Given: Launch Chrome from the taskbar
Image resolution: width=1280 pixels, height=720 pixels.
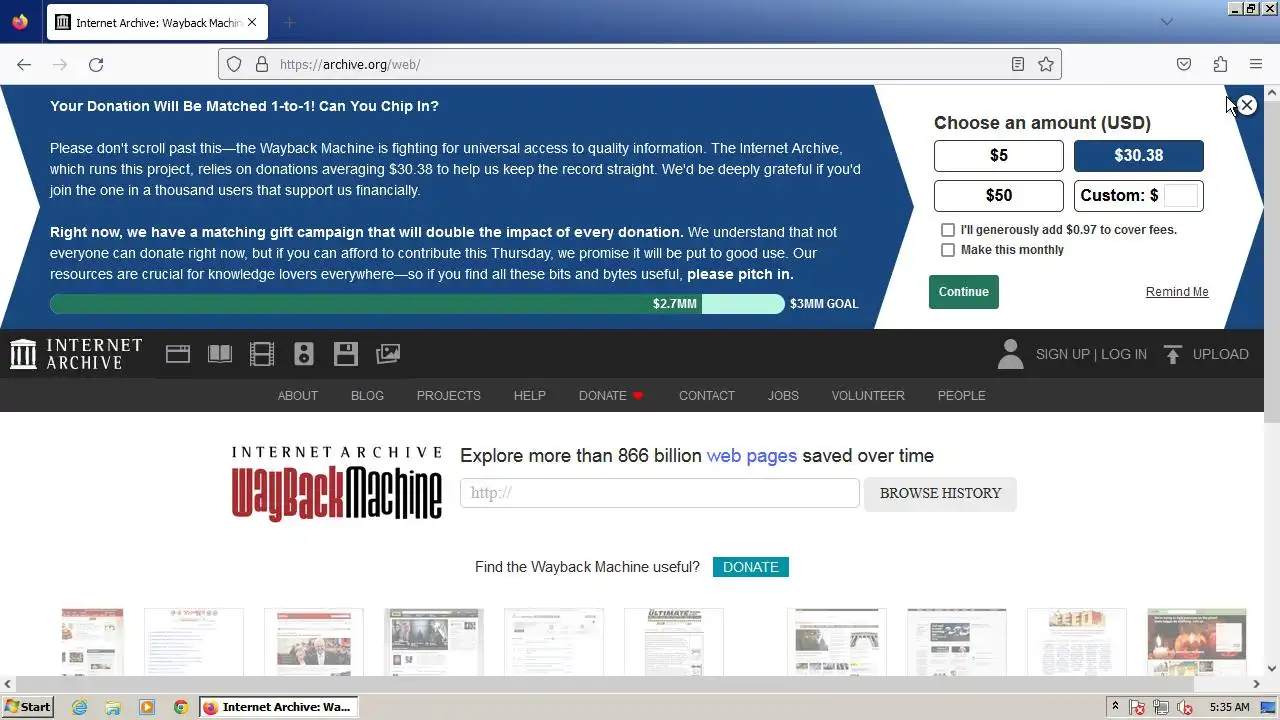Looking at the screenshot, I should (x=181, y=707).
